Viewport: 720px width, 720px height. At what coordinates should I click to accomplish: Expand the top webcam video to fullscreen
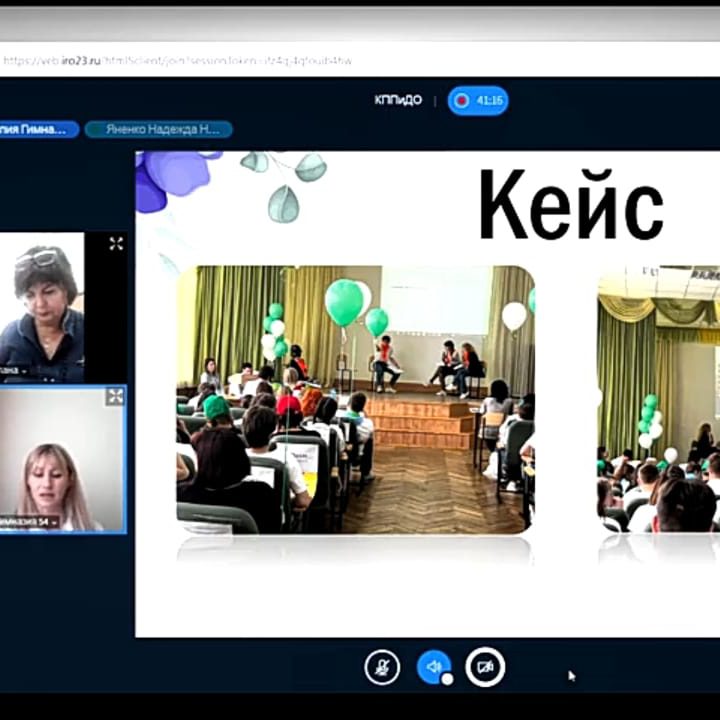[x=116, y=243]
